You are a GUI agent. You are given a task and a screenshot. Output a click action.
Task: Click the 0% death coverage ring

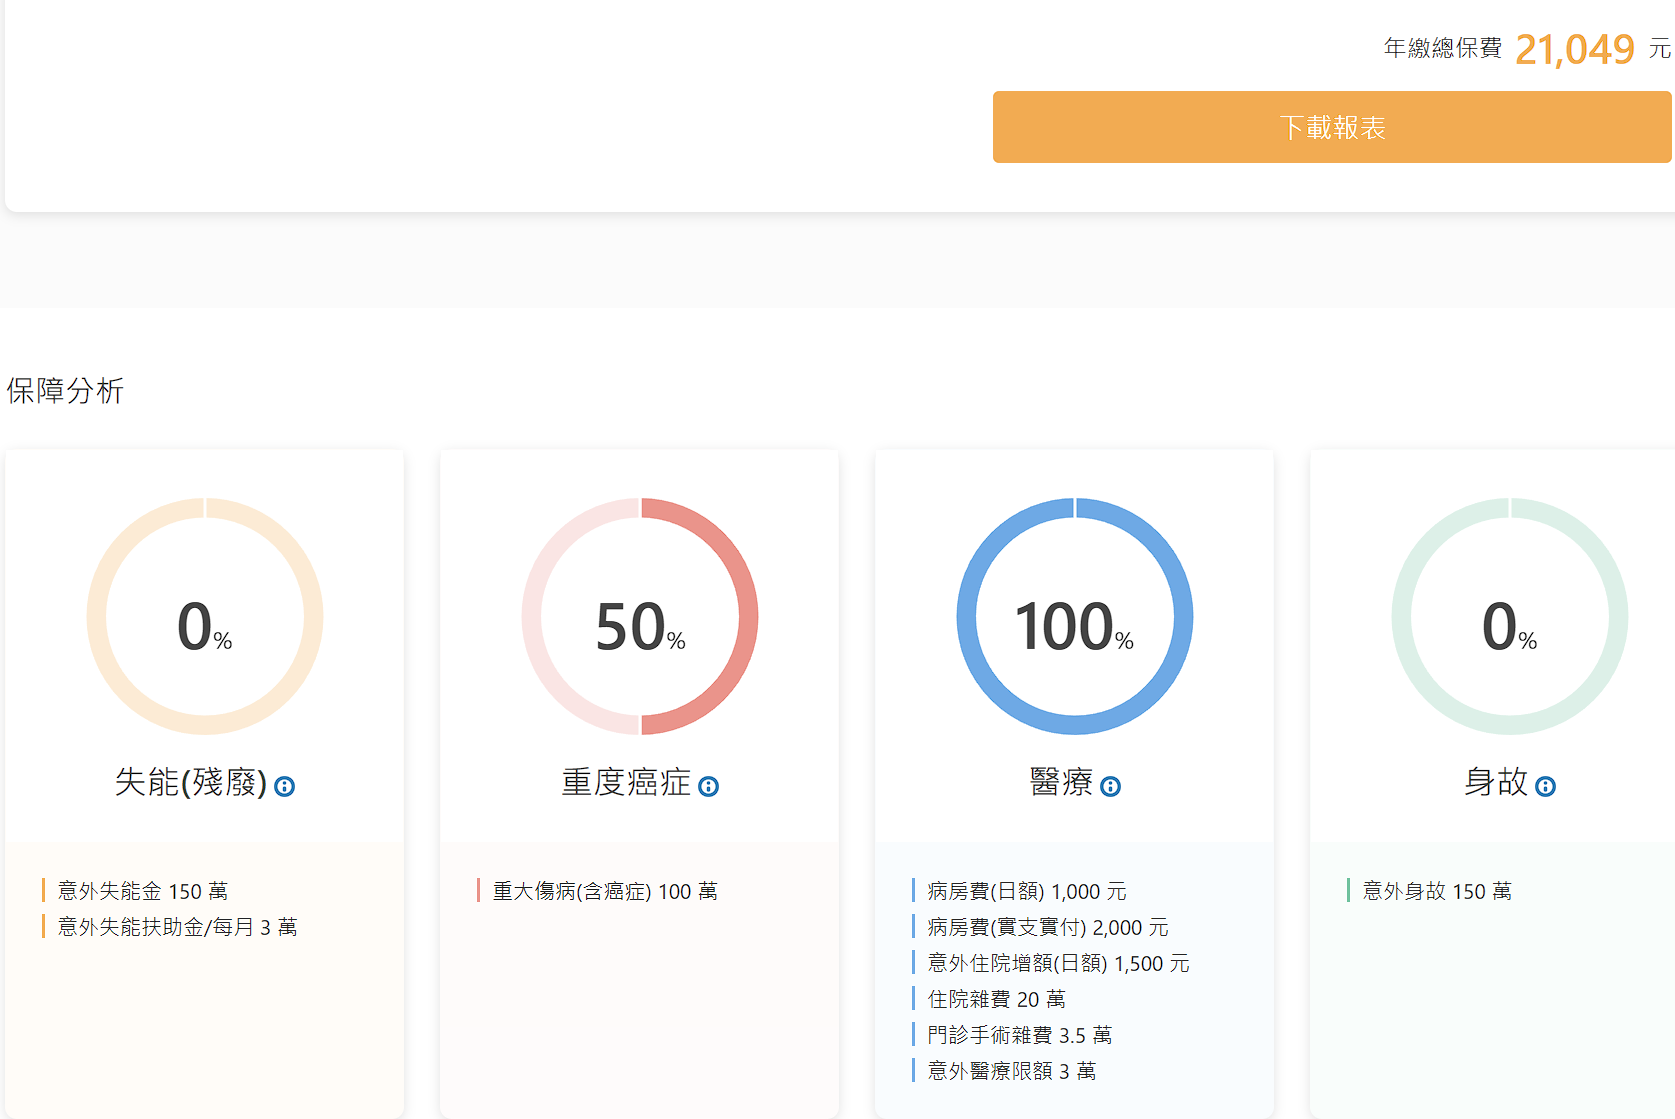[x=1509, y=616]
